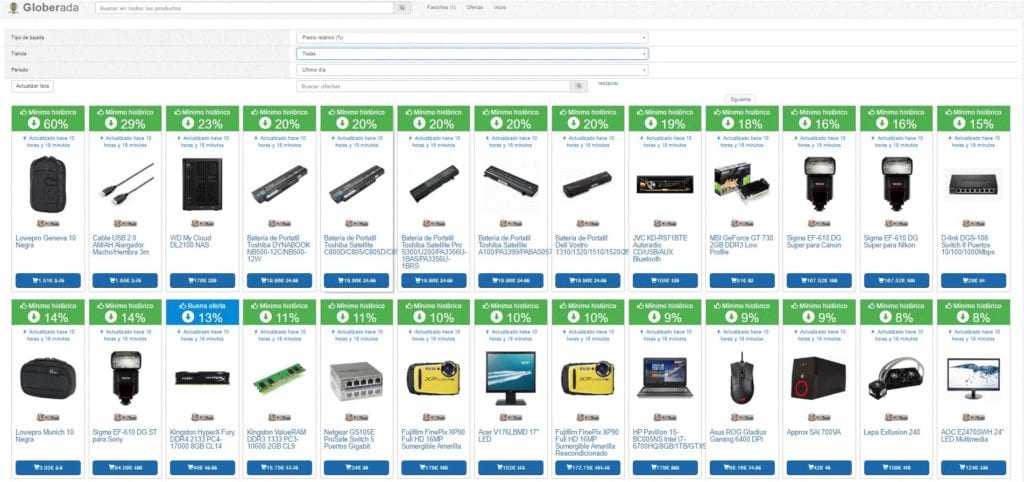Expand the Tienda dropdown showing Todas
This screenshot has height=482, width=1024.
472,54
